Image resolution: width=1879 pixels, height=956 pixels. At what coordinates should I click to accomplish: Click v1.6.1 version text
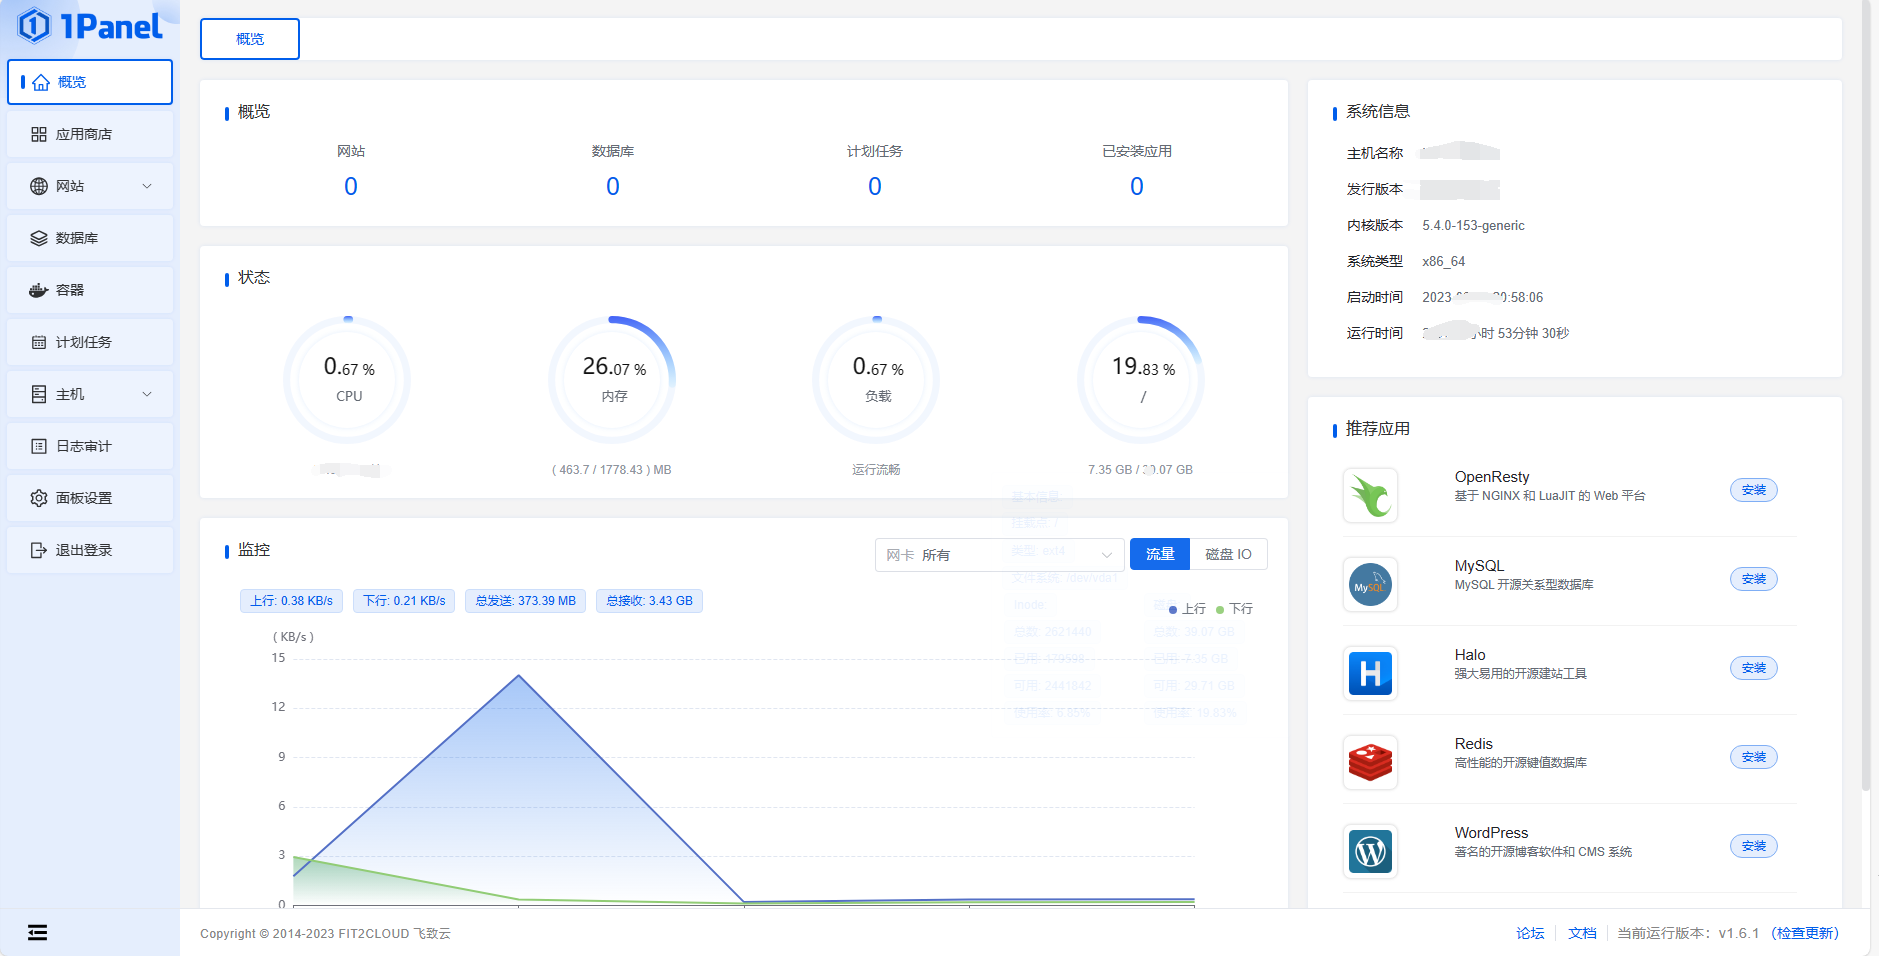[1738, 933]
